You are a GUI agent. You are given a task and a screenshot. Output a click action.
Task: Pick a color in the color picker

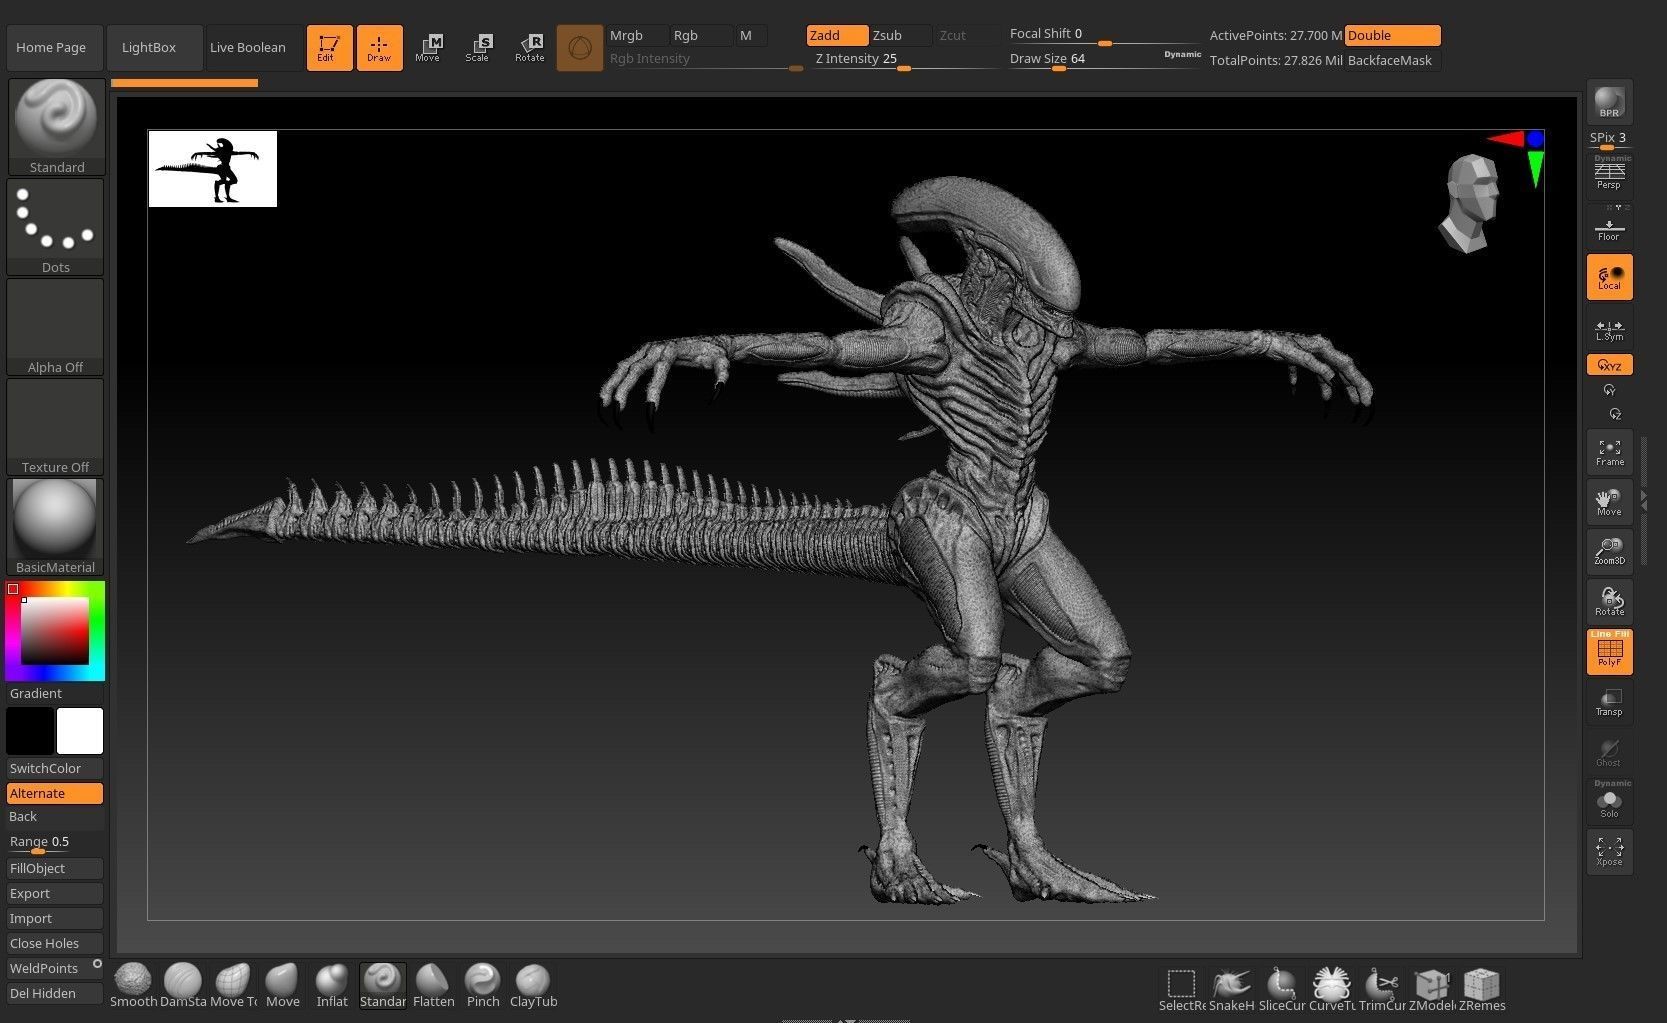click(x=55, y=631)
